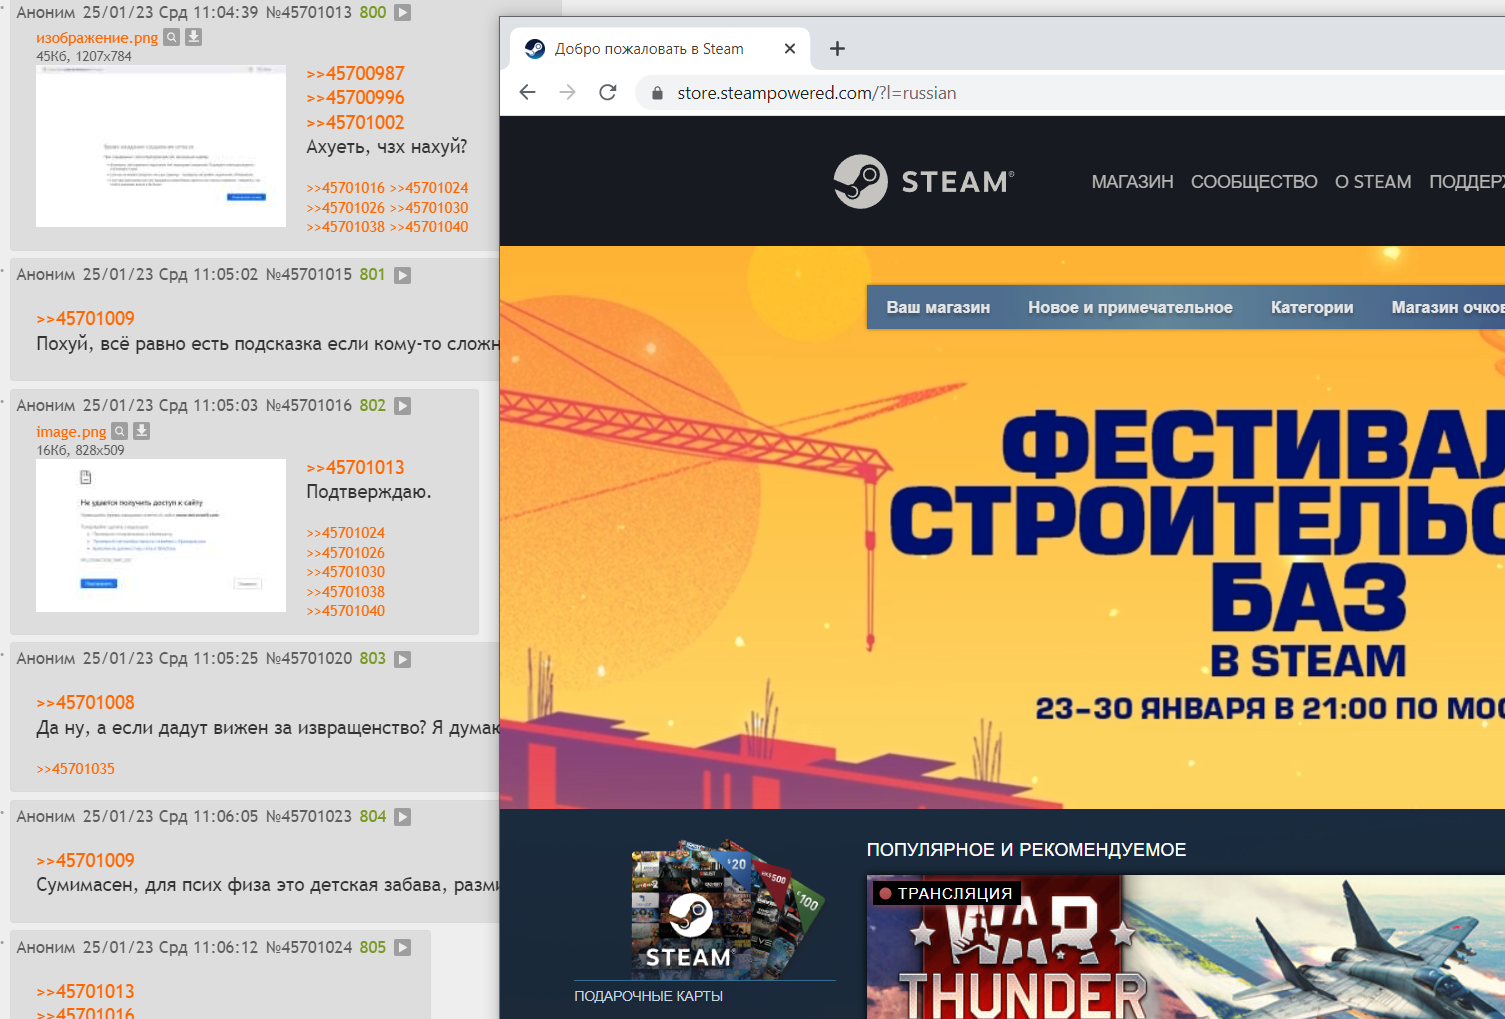Open post menu arrow of post 802
Screen dimensions: 1505x1019
[403, 406]
